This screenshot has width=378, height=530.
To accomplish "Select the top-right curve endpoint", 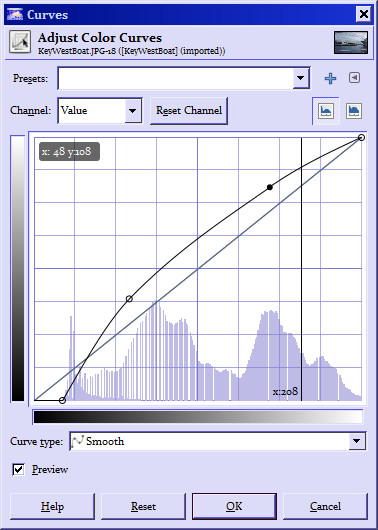I will tap(361, 137).
